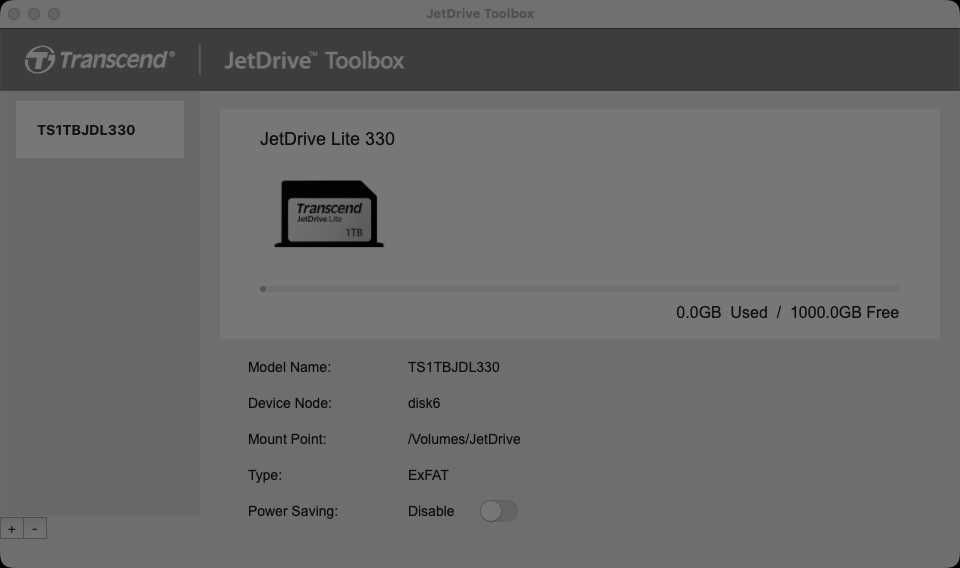The image size is (960, 568).
Task: Click Device Node value disk6
Action: point(424,403)
